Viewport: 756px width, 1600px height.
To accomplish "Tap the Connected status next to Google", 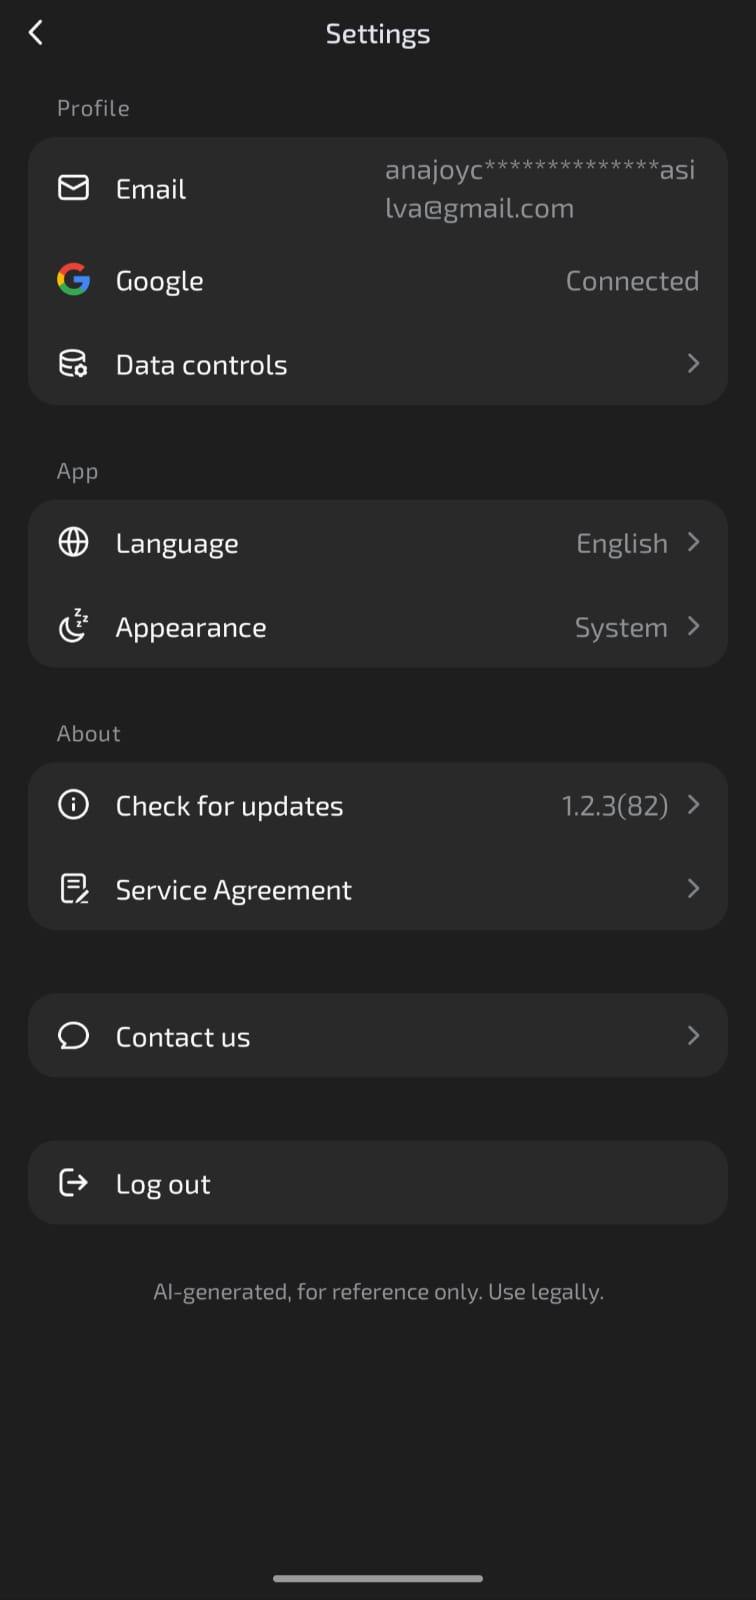I will (632, 281).
